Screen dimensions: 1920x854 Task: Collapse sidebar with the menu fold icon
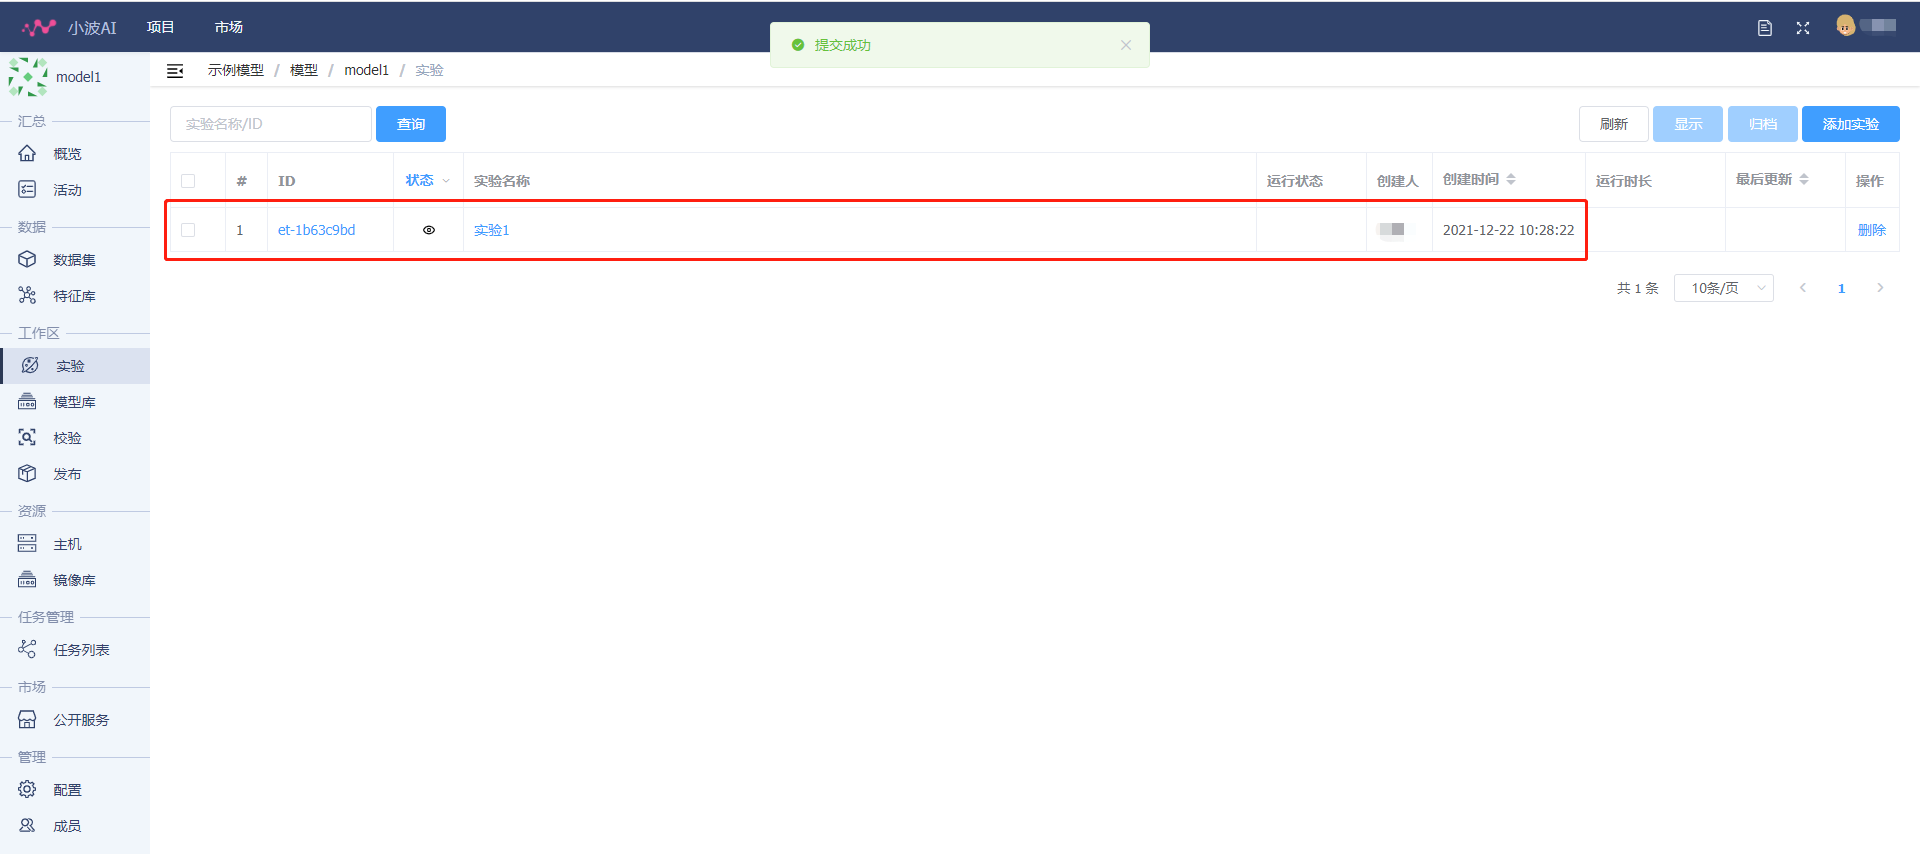pos(175,71)
